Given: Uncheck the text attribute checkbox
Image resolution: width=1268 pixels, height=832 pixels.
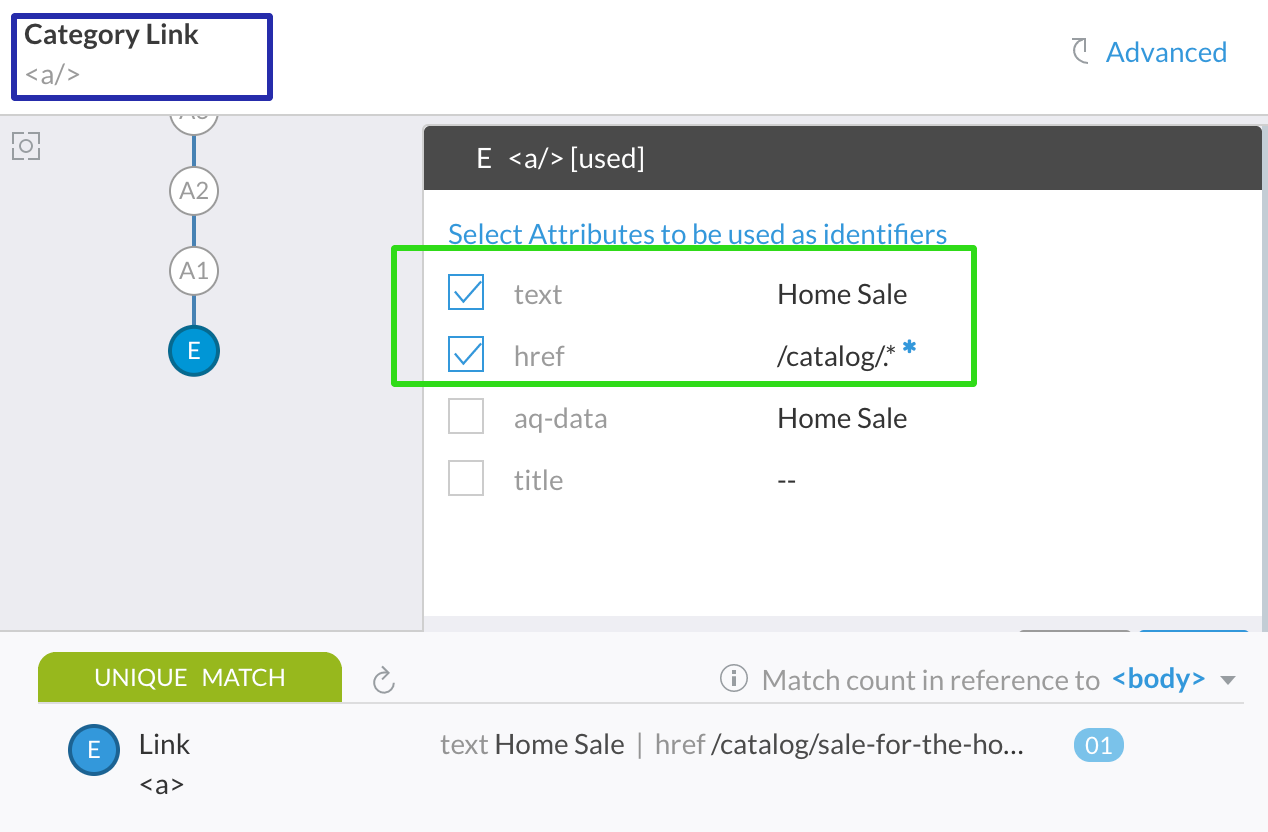Looking at the screenshot, I should click(466, 293).
